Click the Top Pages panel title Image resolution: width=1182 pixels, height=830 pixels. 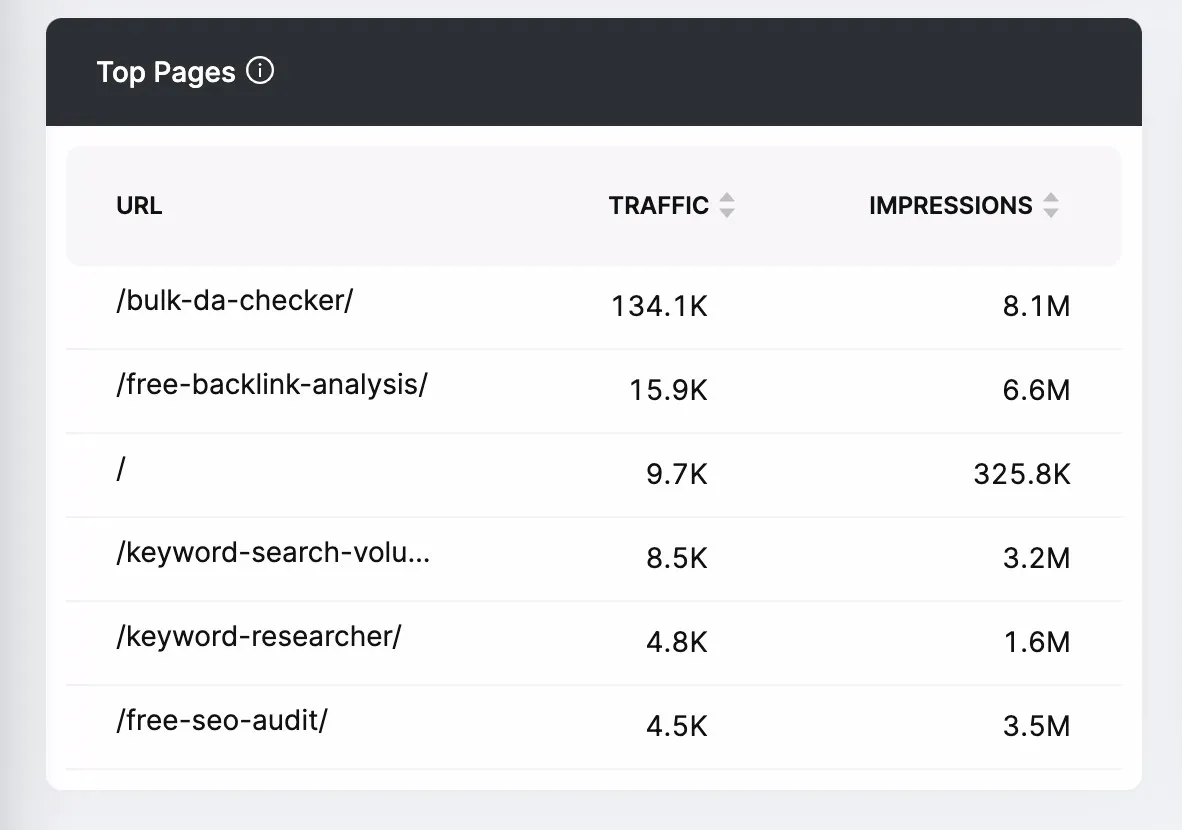click(x=166, y=72)
